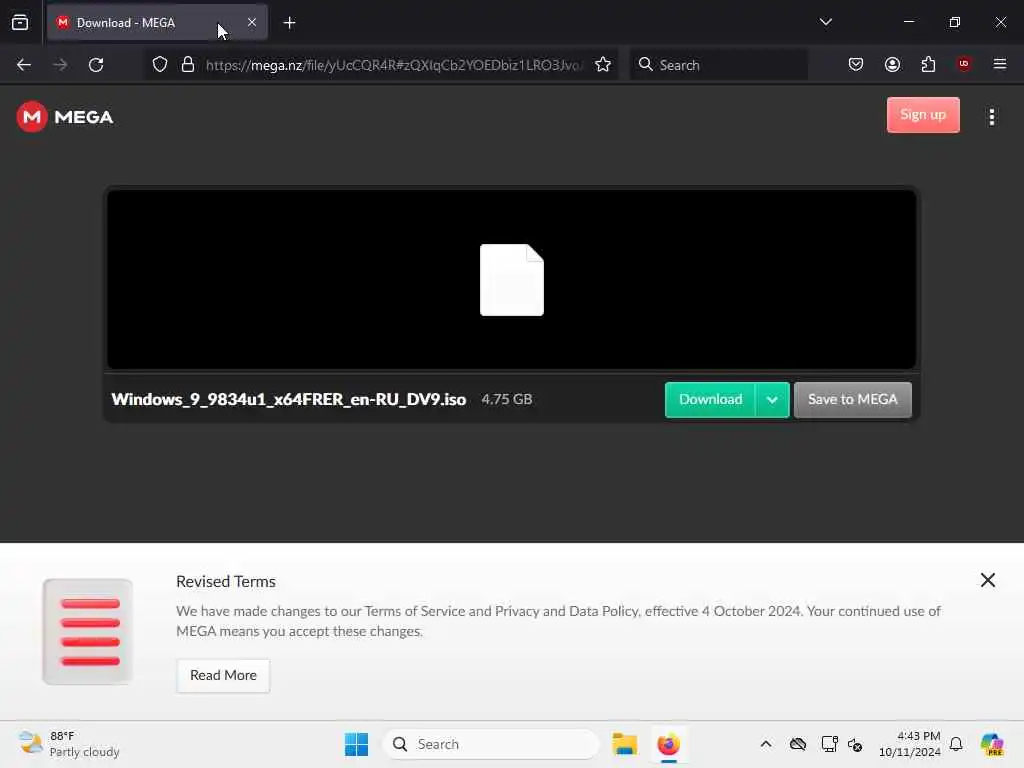
Task: Select the Download - MEGA tab
Action: tap(157, 22)
